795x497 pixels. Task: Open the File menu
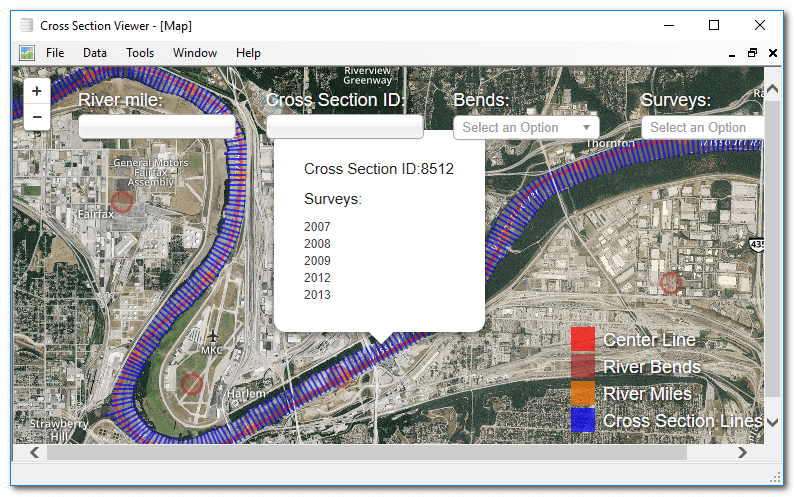click(55, 53)
